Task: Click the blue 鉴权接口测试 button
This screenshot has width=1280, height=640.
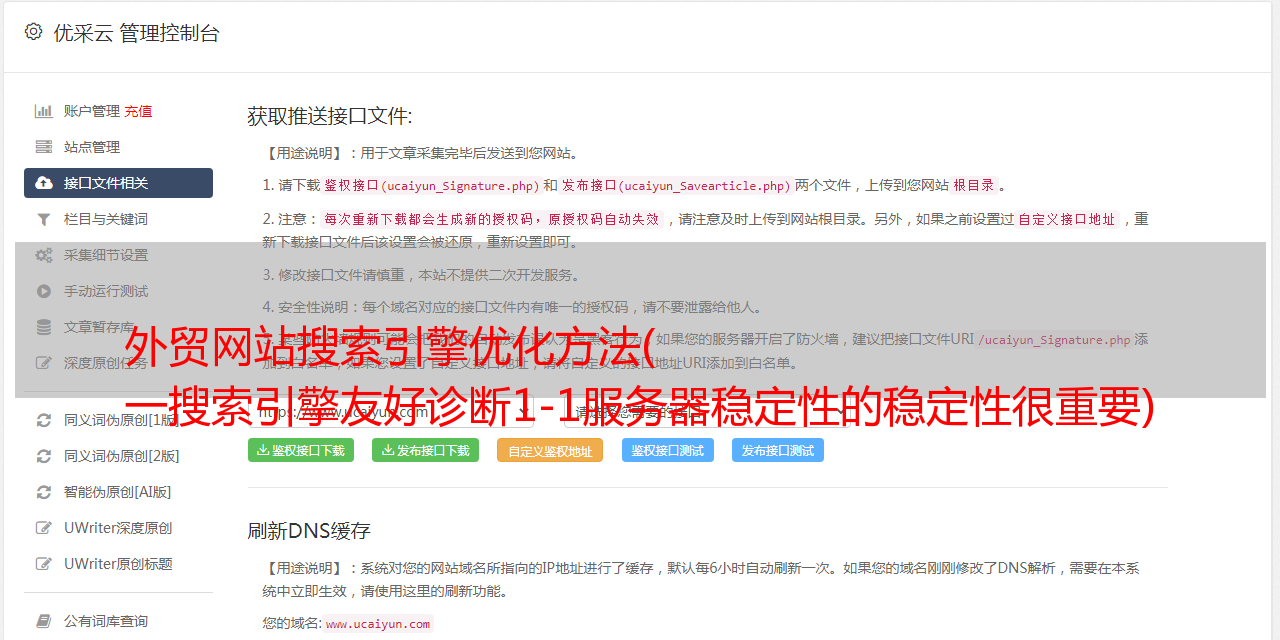Action: tap(668, 450)
